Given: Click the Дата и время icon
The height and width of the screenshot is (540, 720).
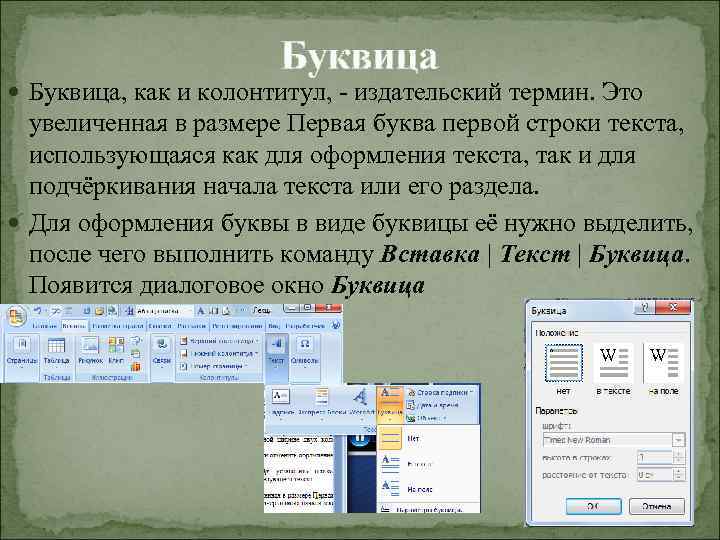Looking at the screenshot, I should point(411,405).
